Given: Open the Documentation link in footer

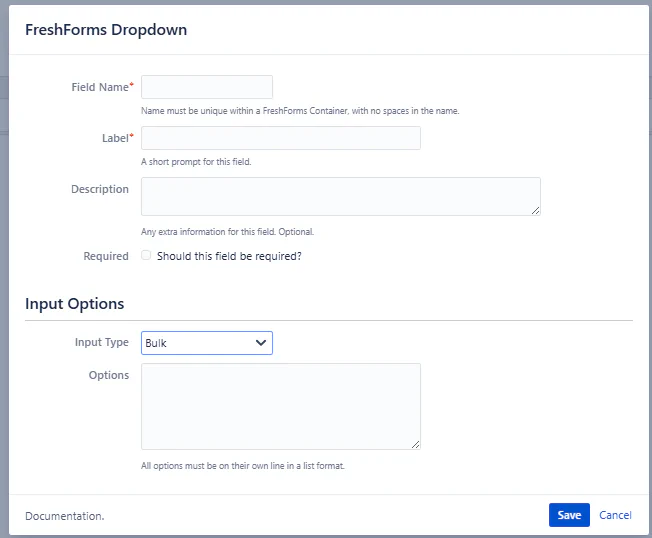Looking at the screenshot, I should click(x=64, y=516).
